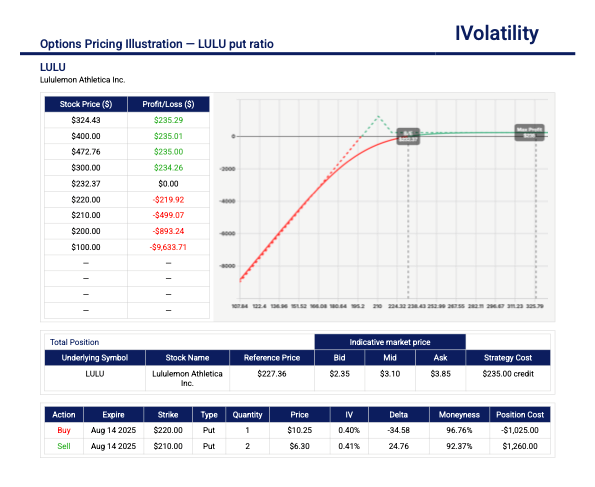This screenshot has height=487, width=595.
Task: Click the dashed green payoff peak at 210
Action: click(378, 116)
